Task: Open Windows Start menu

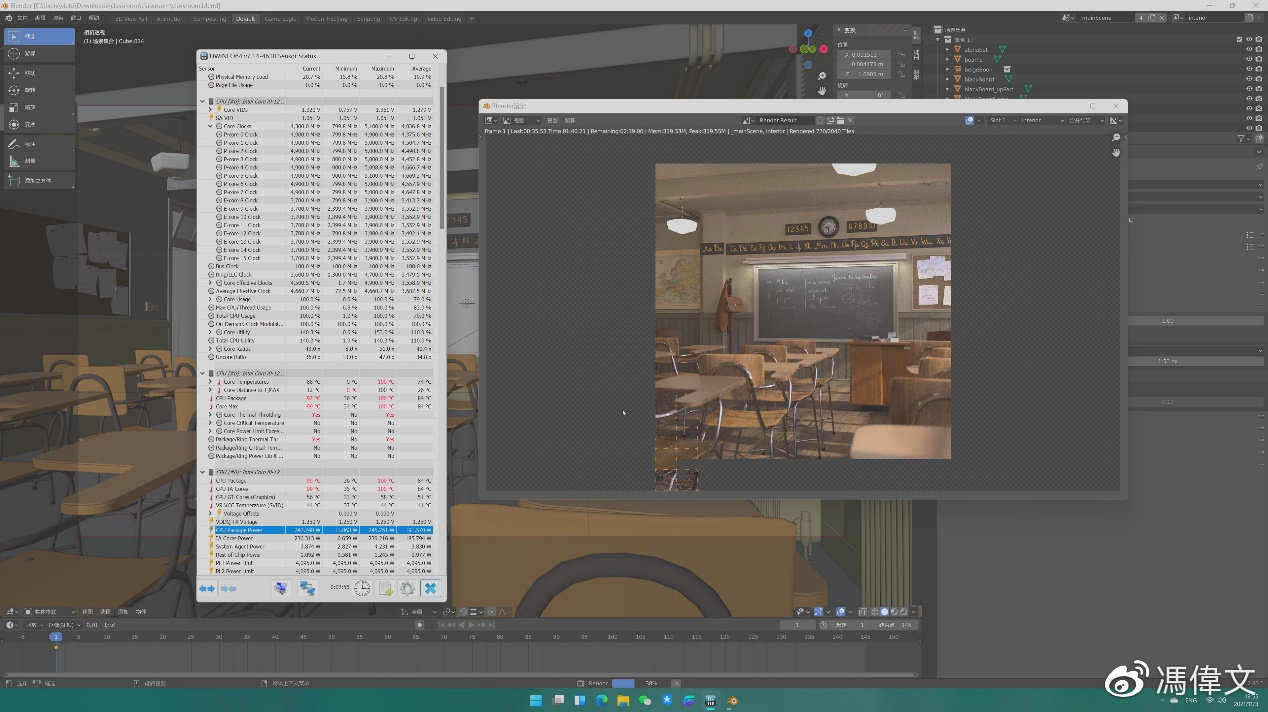Action: click(x=537, y=701)
